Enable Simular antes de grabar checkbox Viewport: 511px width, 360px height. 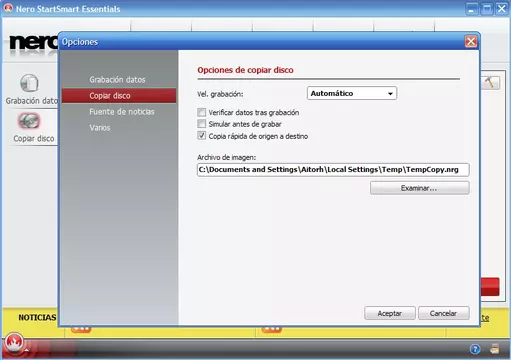point(201,124)
